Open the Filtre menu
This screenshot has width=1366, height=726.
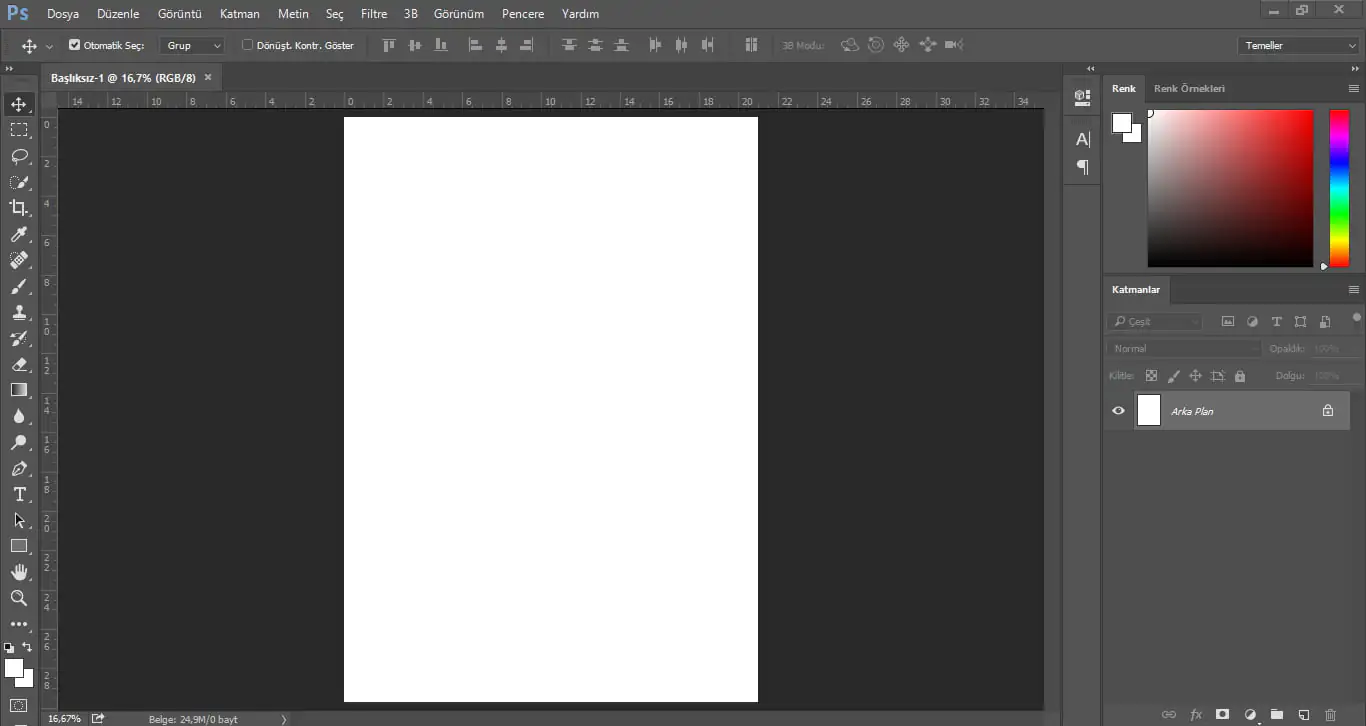[x=373, y=14]
